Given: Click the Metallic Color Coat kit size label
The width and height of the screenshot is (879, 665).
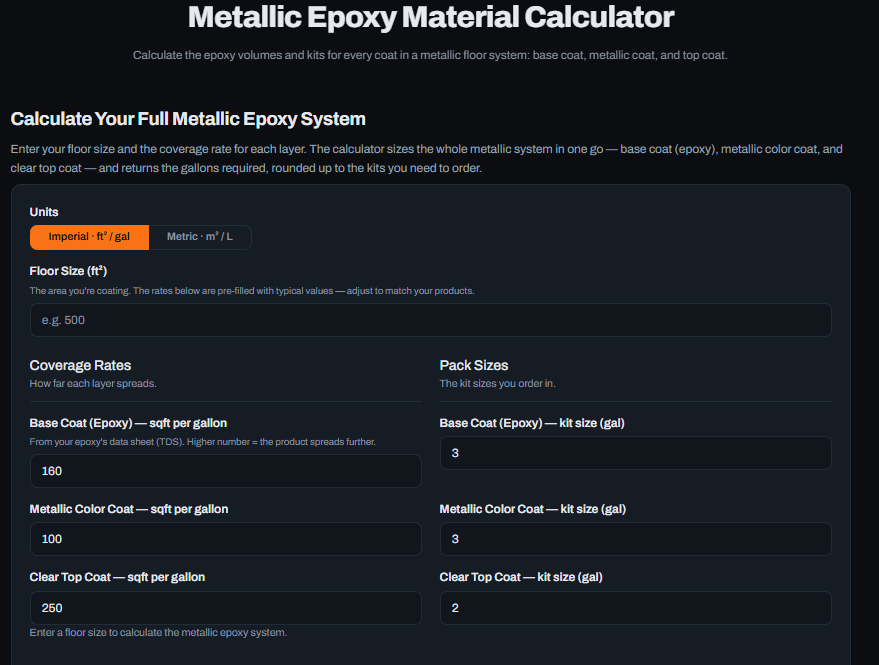Looking at the screenshot, I should (533, 509).
